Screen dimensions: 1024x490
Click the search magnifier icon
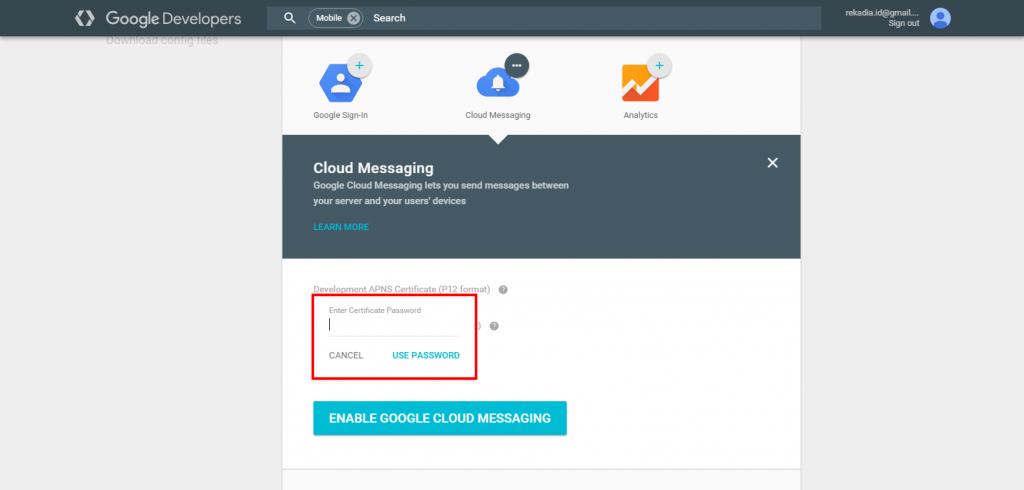(290, 18)
